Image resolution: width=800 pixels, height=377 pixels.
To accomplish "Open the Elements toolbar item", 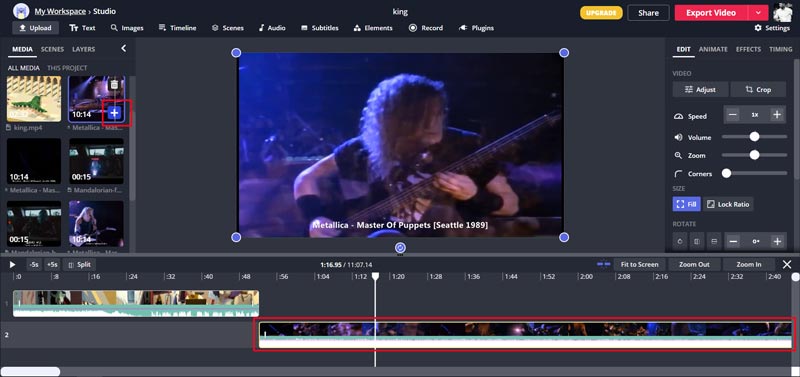I will pos(373,28).
